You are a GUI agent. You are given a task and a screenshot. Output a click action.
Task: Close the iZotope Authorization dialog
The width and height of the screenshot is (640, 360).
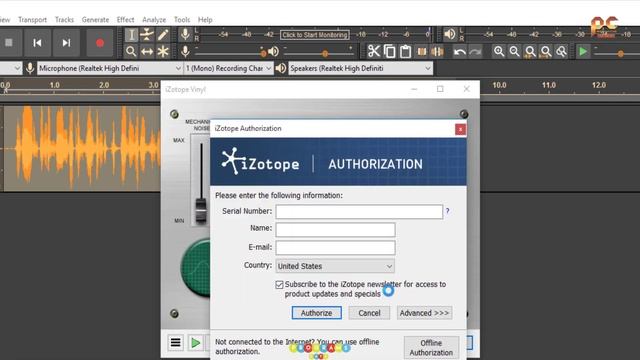460,129
